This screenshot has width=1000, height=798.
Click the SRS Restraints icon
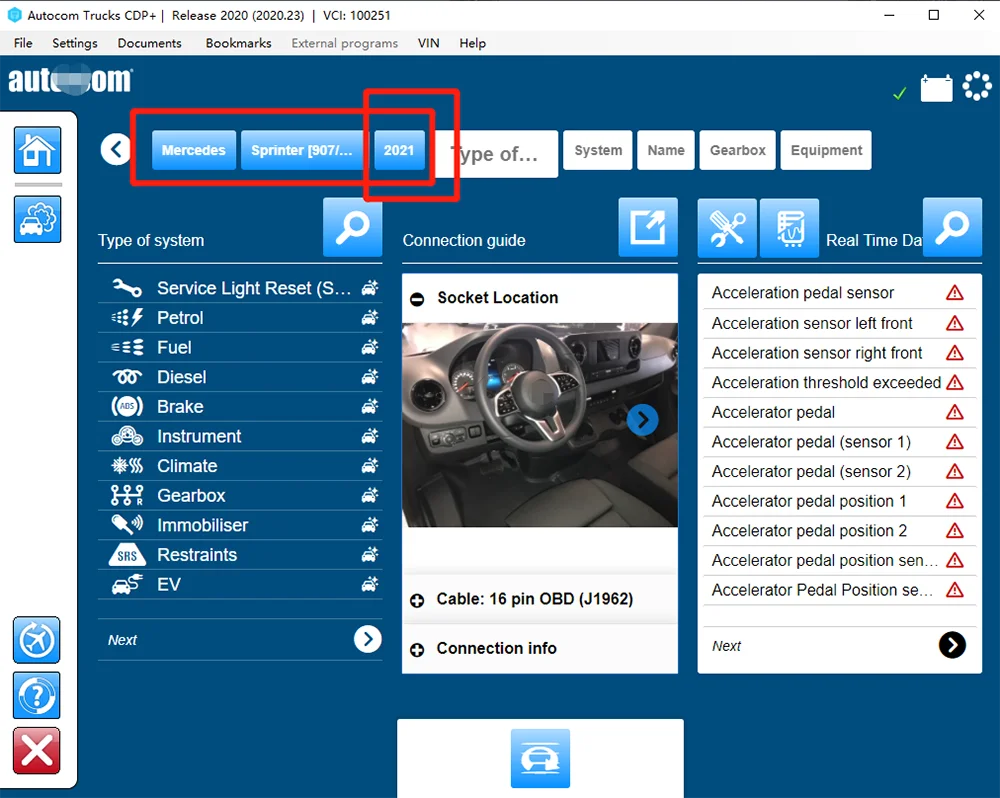pyautogui.click(x=127, y=555)
